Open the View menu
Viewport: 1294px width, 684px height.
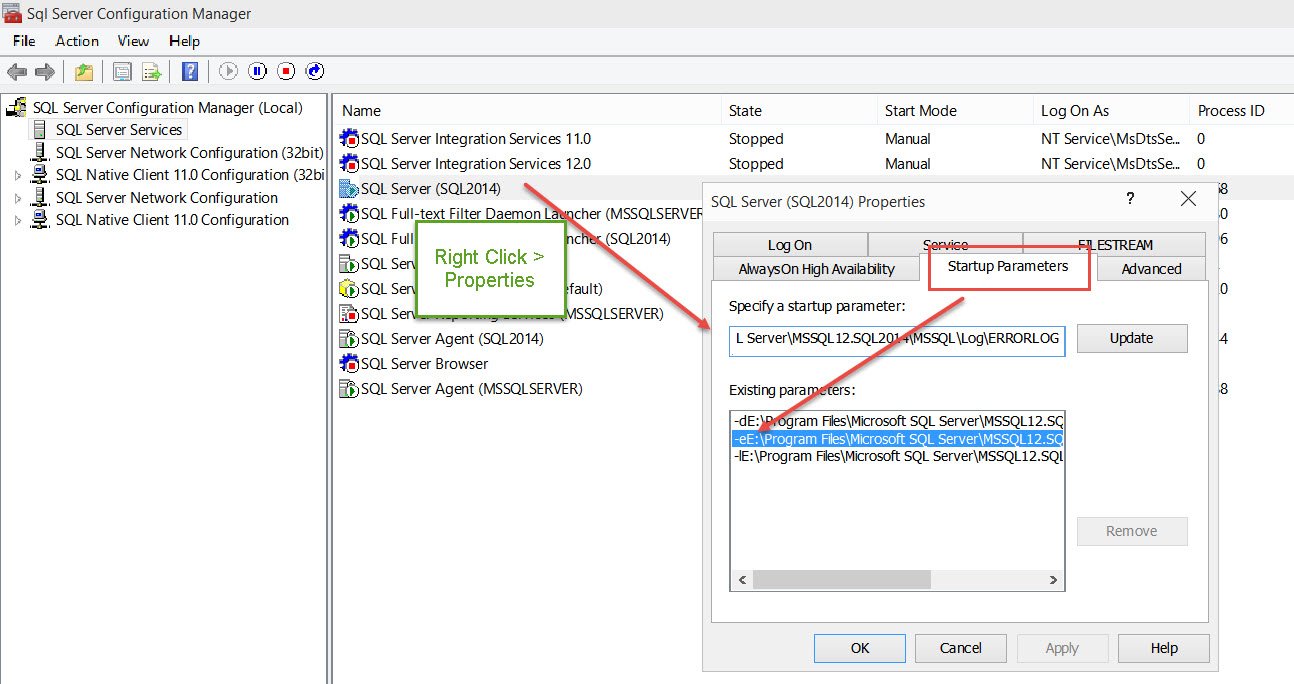pos(133,41)
